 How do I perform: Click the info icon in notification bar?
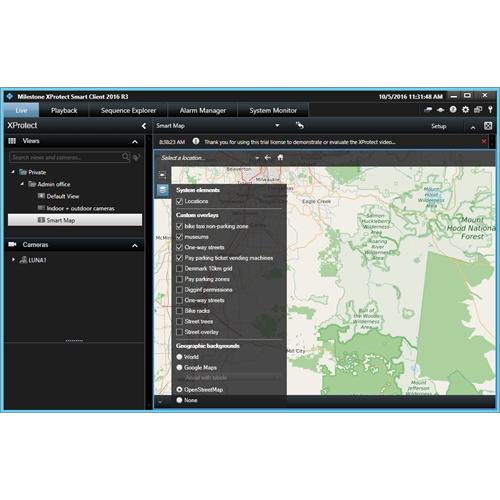196,141
